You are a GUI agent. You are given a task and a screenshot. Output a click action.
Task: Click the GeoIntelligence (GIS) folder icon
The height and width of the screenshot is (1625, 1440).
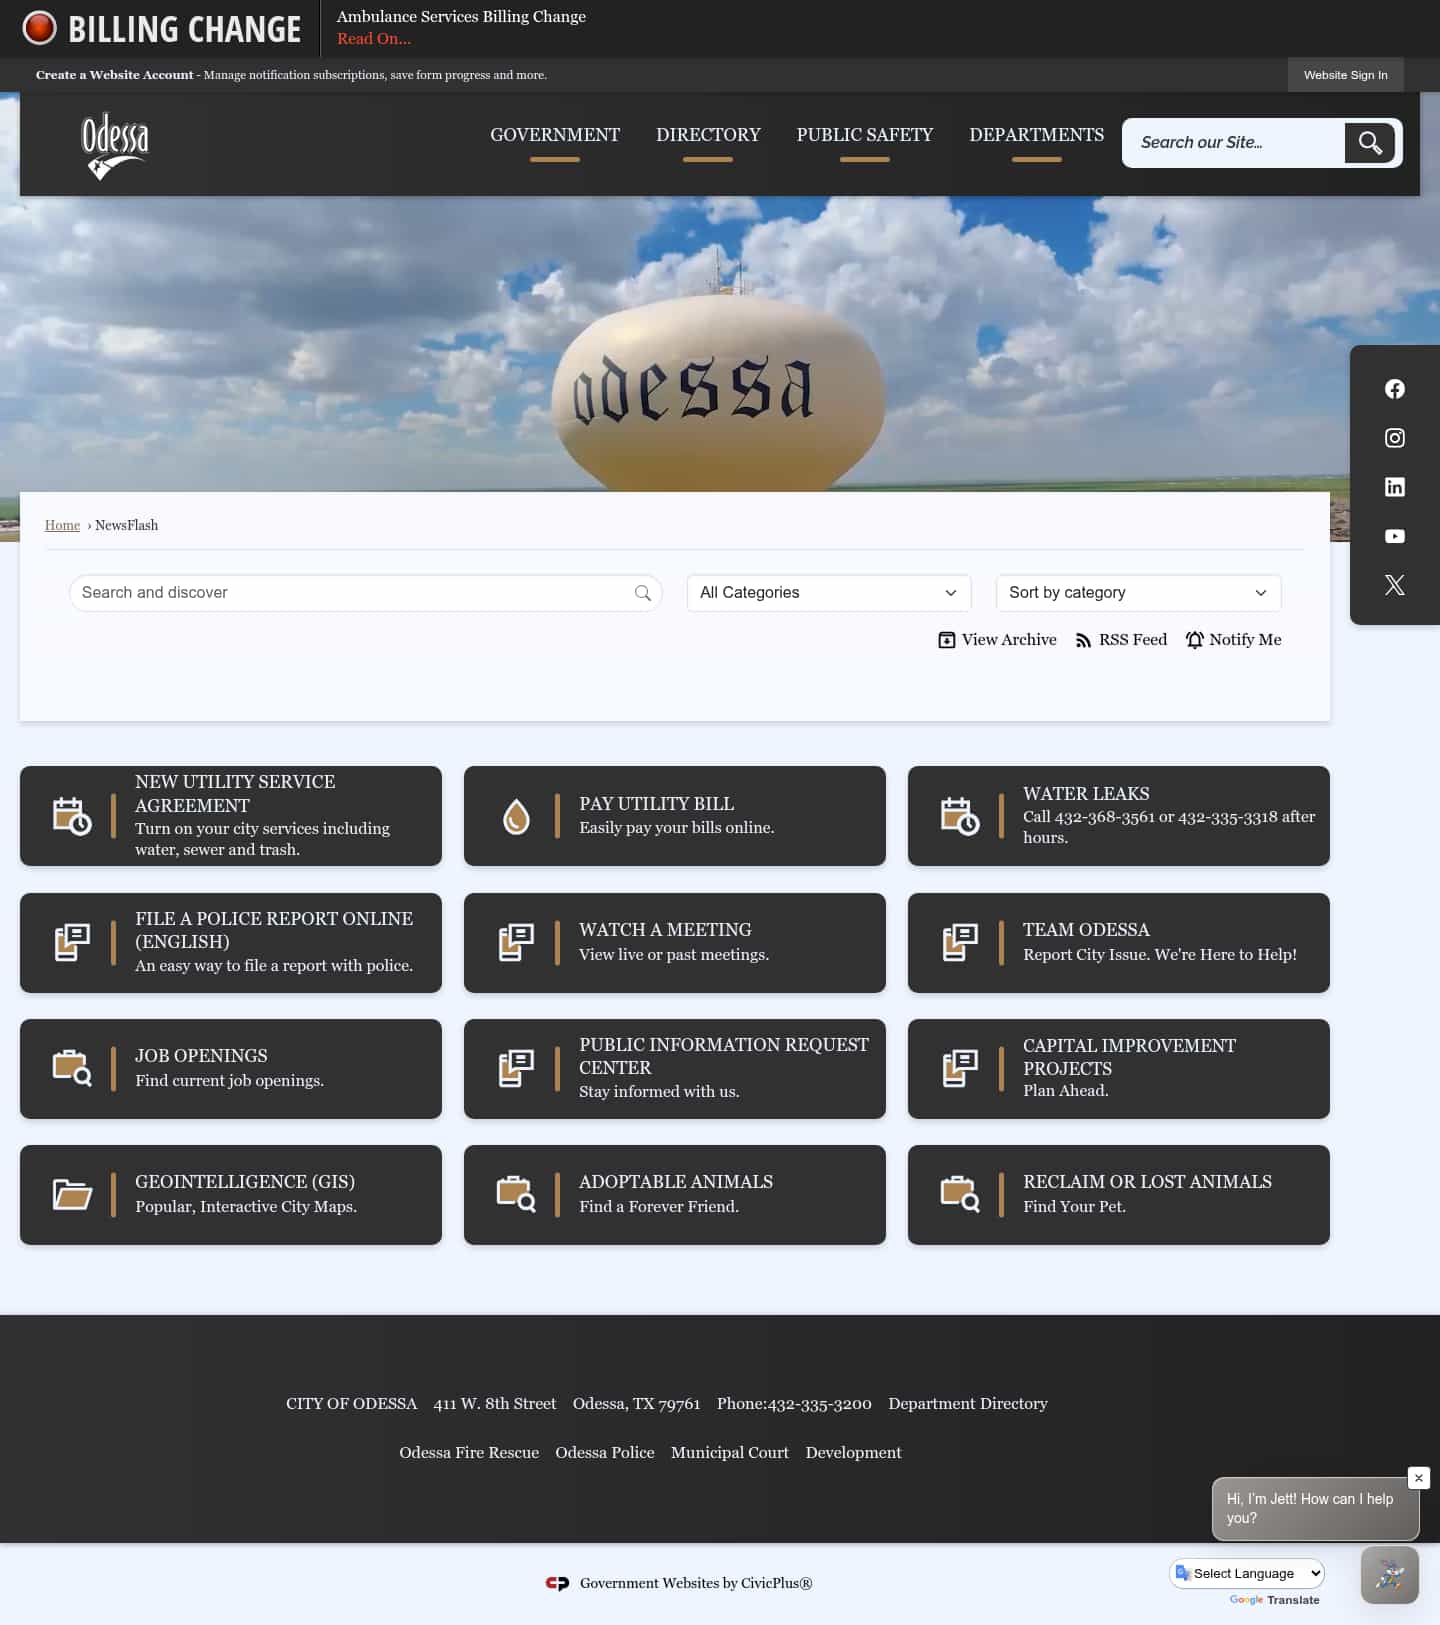point(72,1194)
